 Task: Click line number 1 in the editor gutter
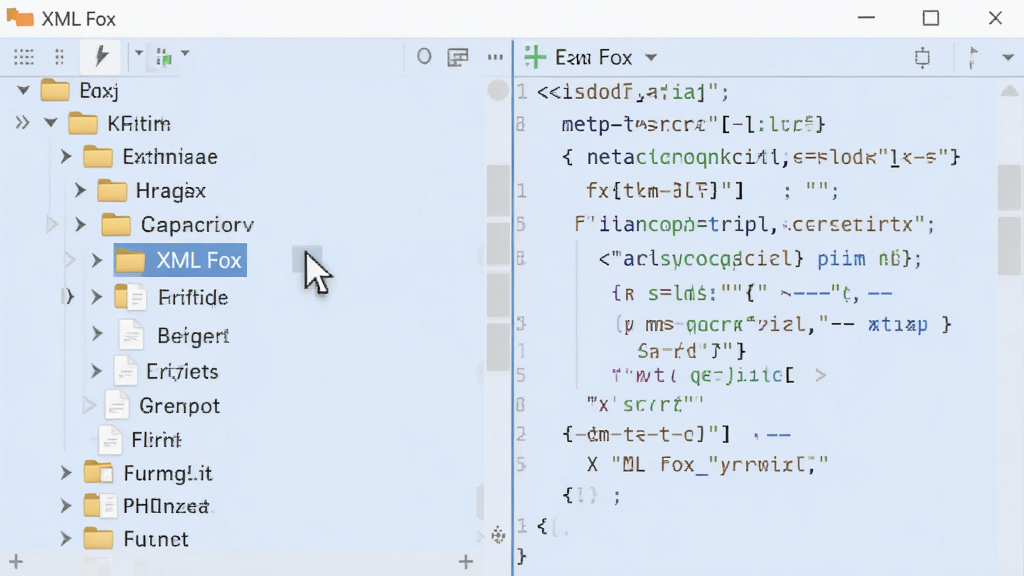(x=521, y=91)
